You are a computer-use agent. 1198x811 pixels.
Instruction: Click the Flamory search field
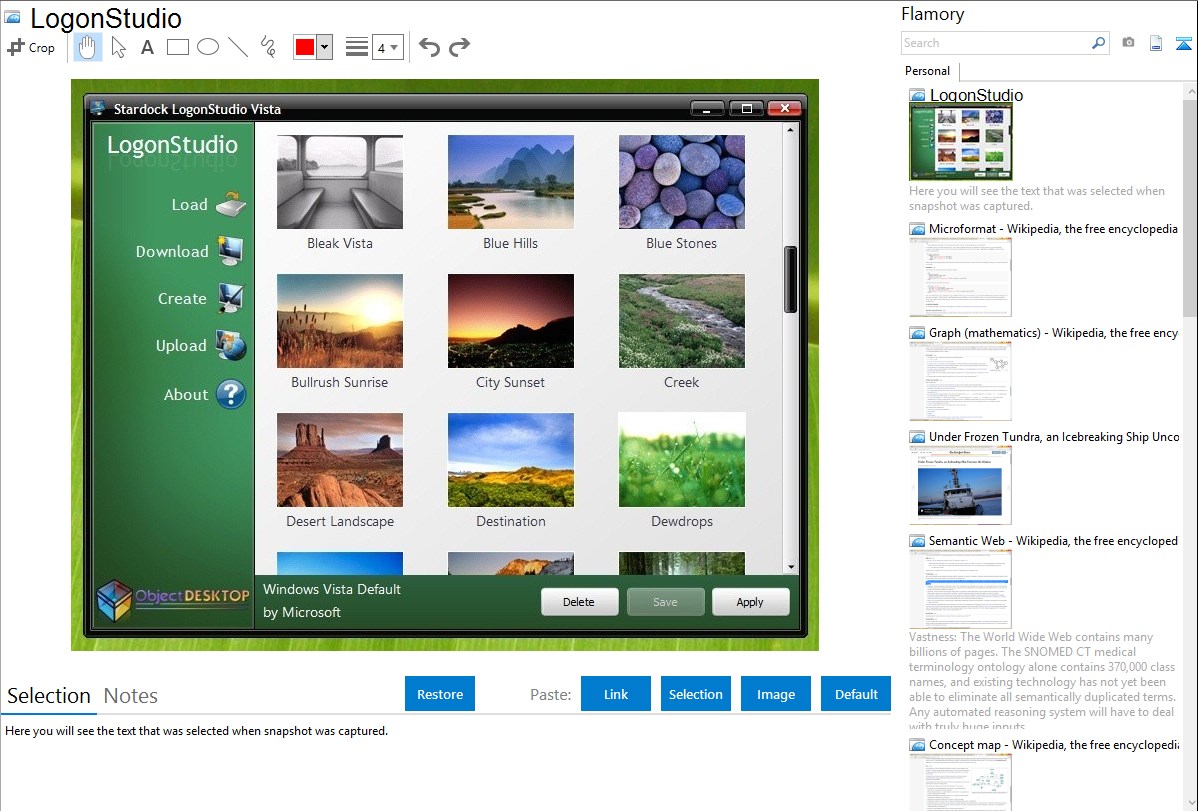tap(995, 43)
